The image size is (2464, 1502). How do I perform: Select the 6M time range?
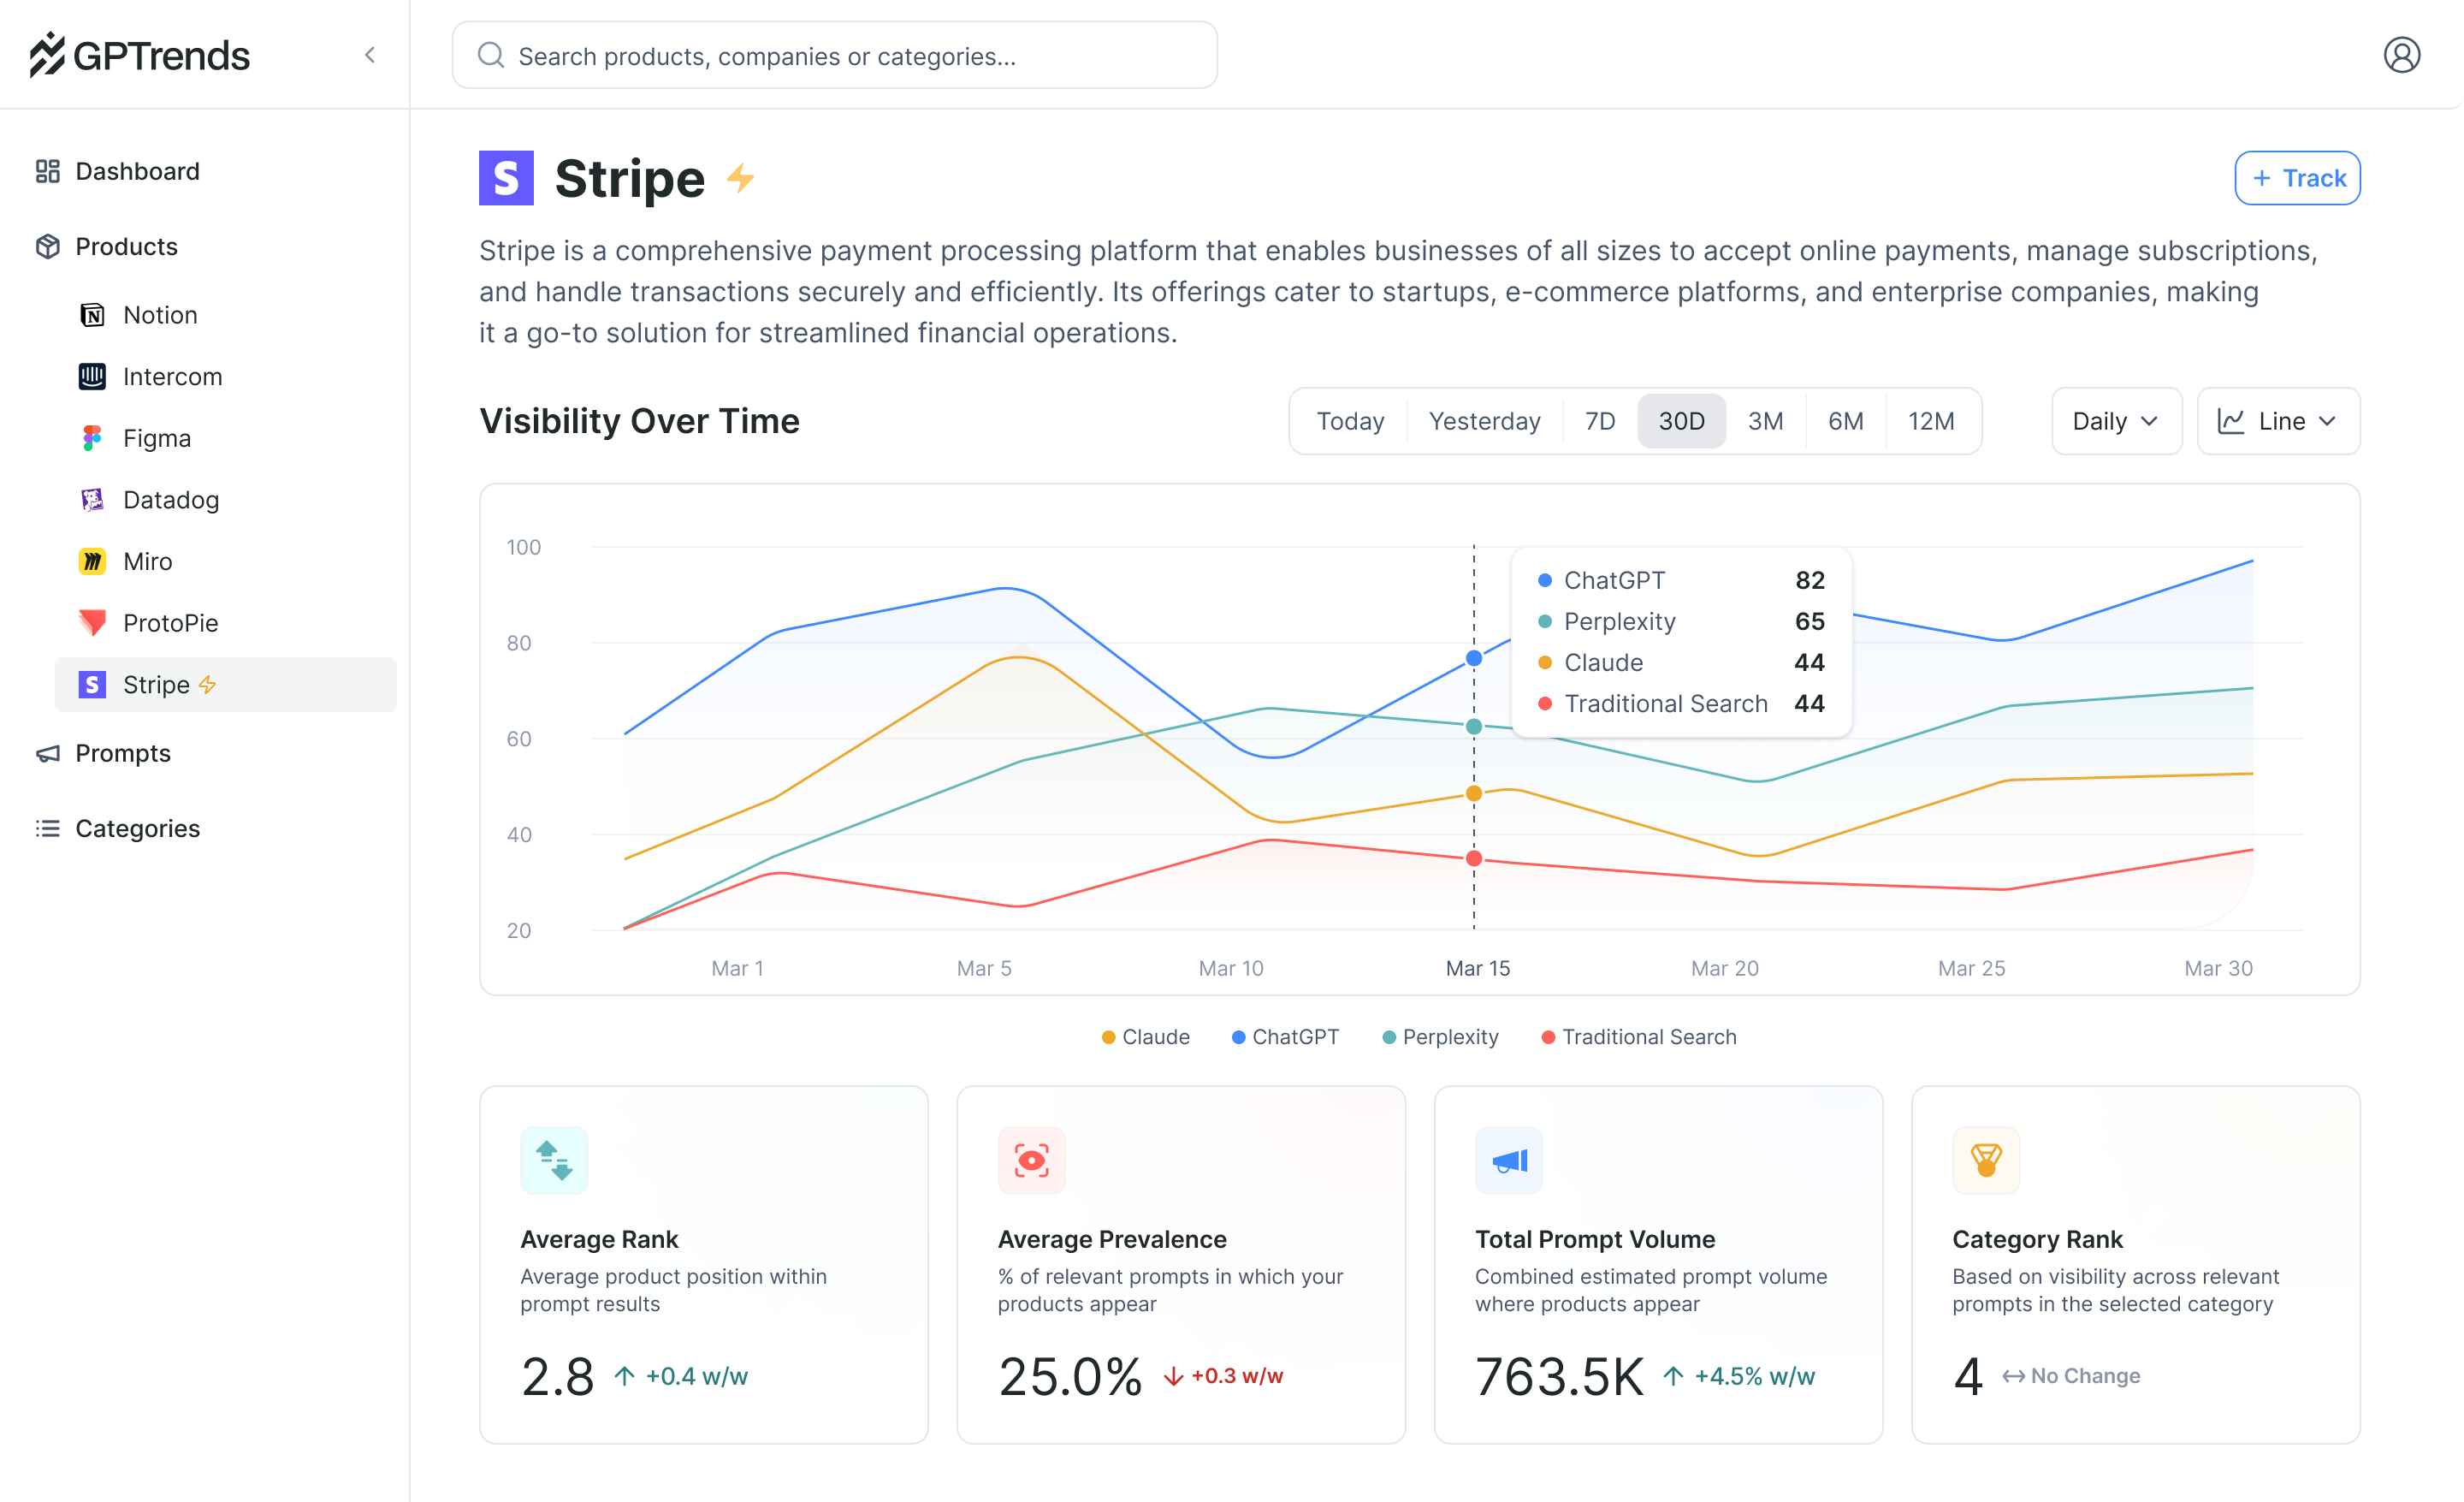(x=1845, y=421)
